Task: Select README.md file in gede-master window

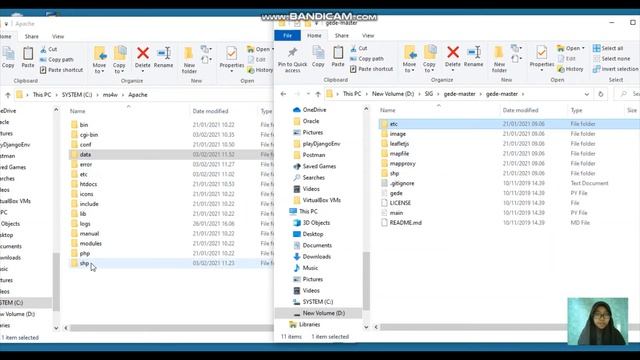Action: coord(405,223)
